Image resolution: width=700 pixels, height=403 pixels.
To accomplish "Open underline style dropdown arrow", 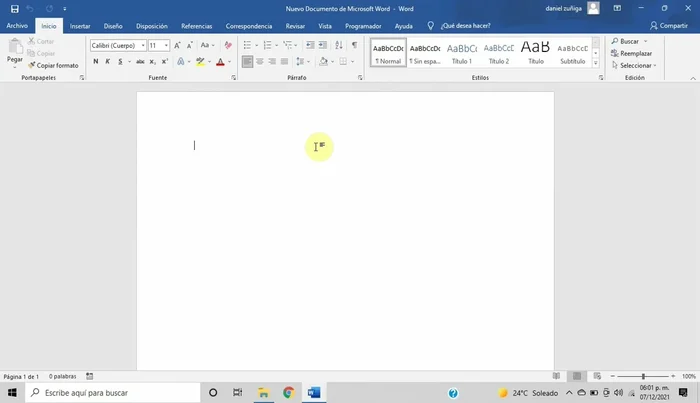I will 129,62.
